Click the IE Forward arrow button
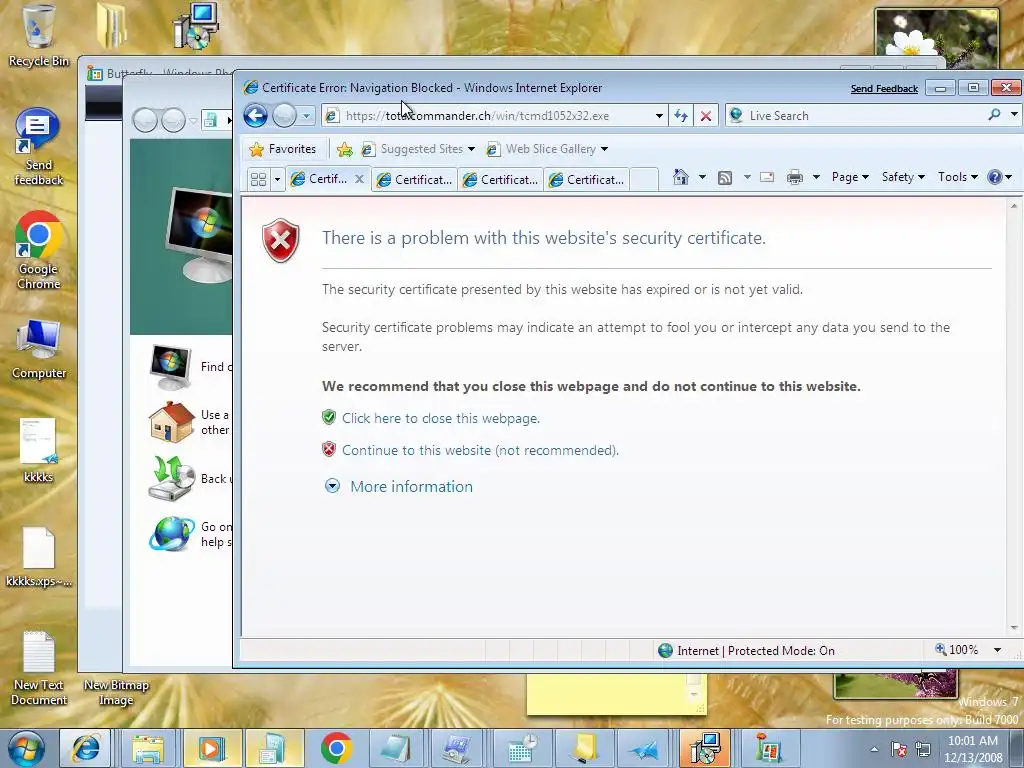The width and height of the screenshot is (1024, 768). coord(284,116)
